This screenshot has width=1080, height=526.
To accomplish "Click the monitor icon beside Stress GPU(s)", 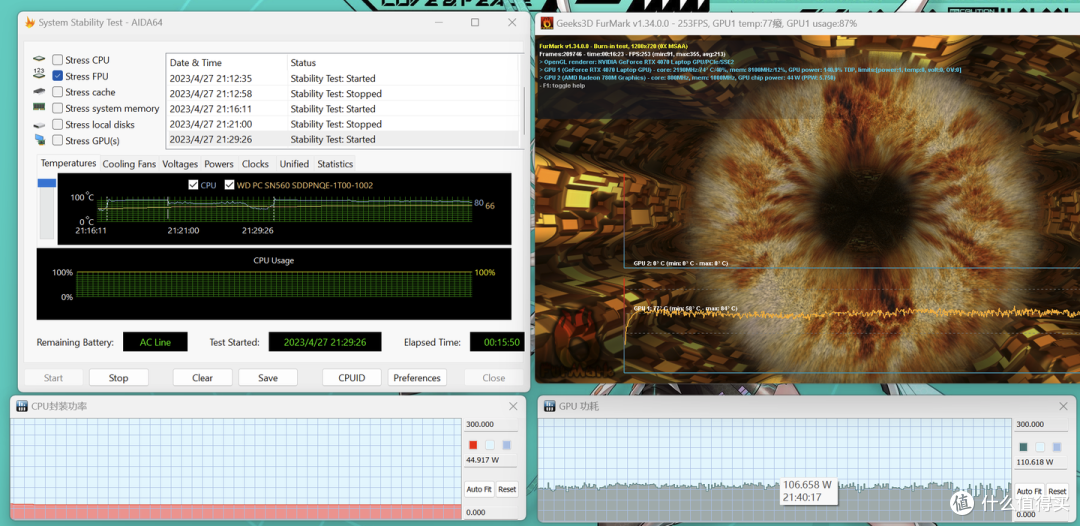I will 39,140.
